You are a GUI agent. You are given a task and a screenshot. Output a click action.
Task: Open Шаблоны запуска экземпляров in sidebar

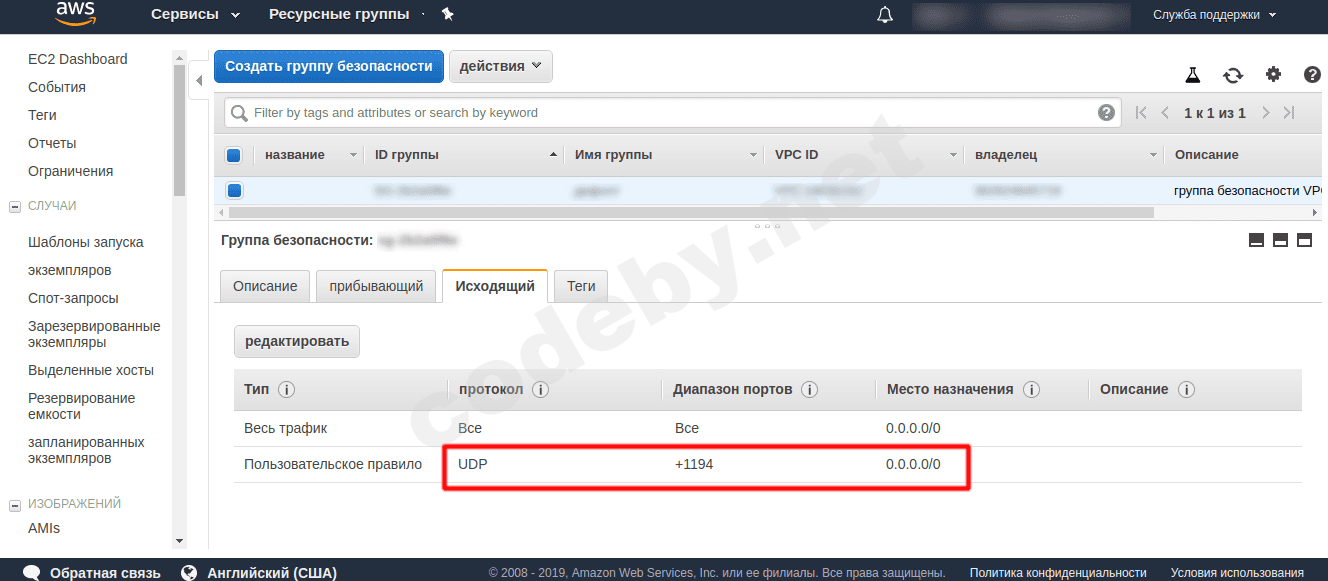(86, 256)
